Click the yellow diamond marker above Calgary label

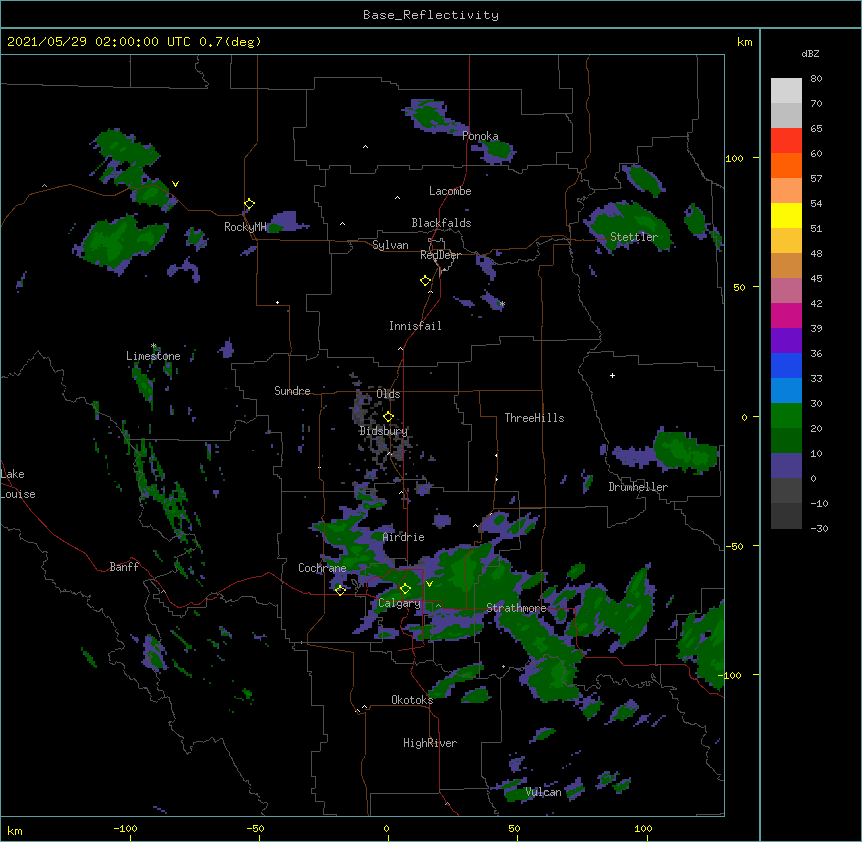point(405,589)
